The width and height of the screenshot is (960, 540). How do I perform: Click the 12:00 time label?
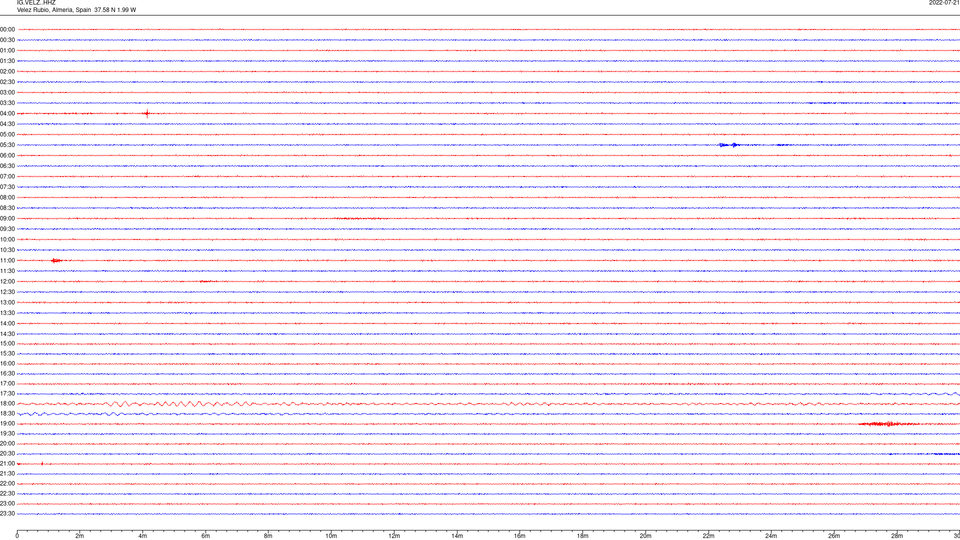(x=7, y=282)
